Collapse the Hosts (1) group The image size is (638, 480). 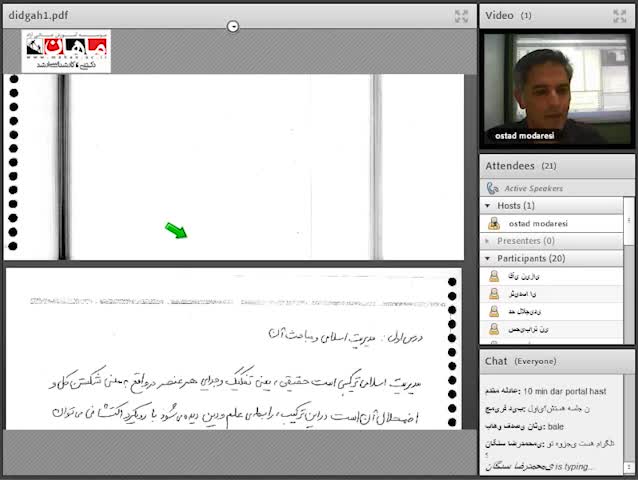click(x=488, y=206)
